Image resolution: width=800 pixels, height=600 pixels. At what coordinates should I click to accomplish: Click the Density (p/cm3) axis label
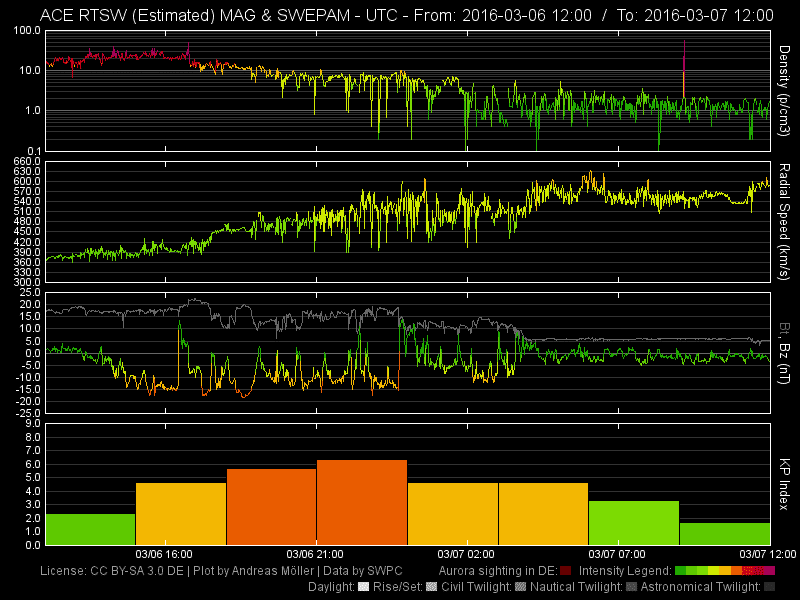(785, 89)
